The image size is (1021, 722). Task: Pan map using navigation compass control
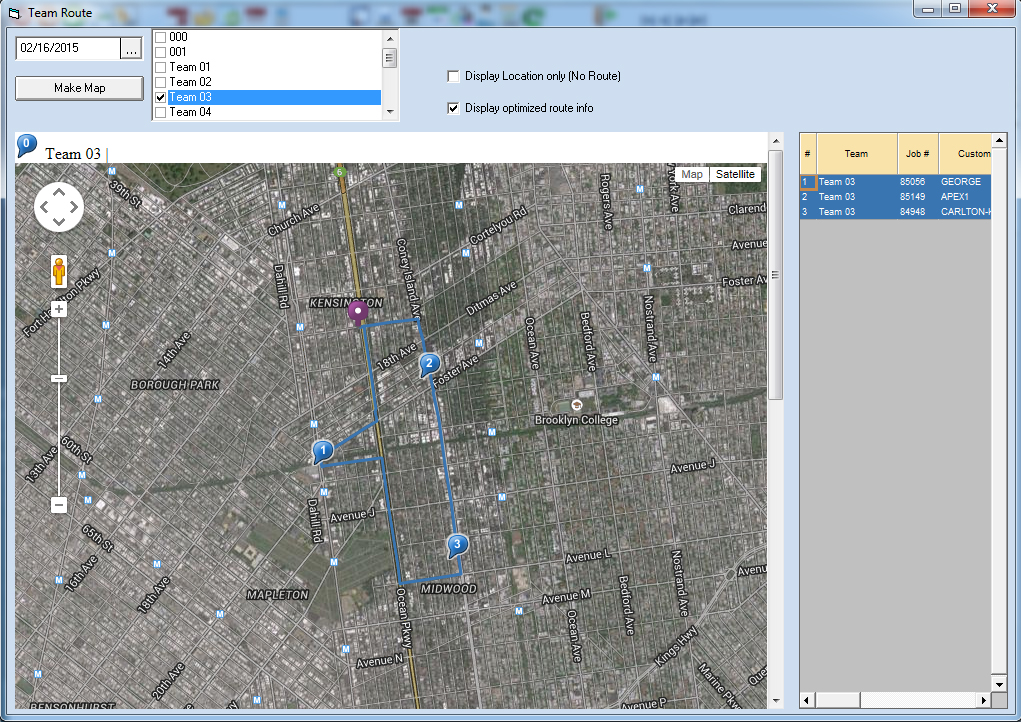coord(59,207)
